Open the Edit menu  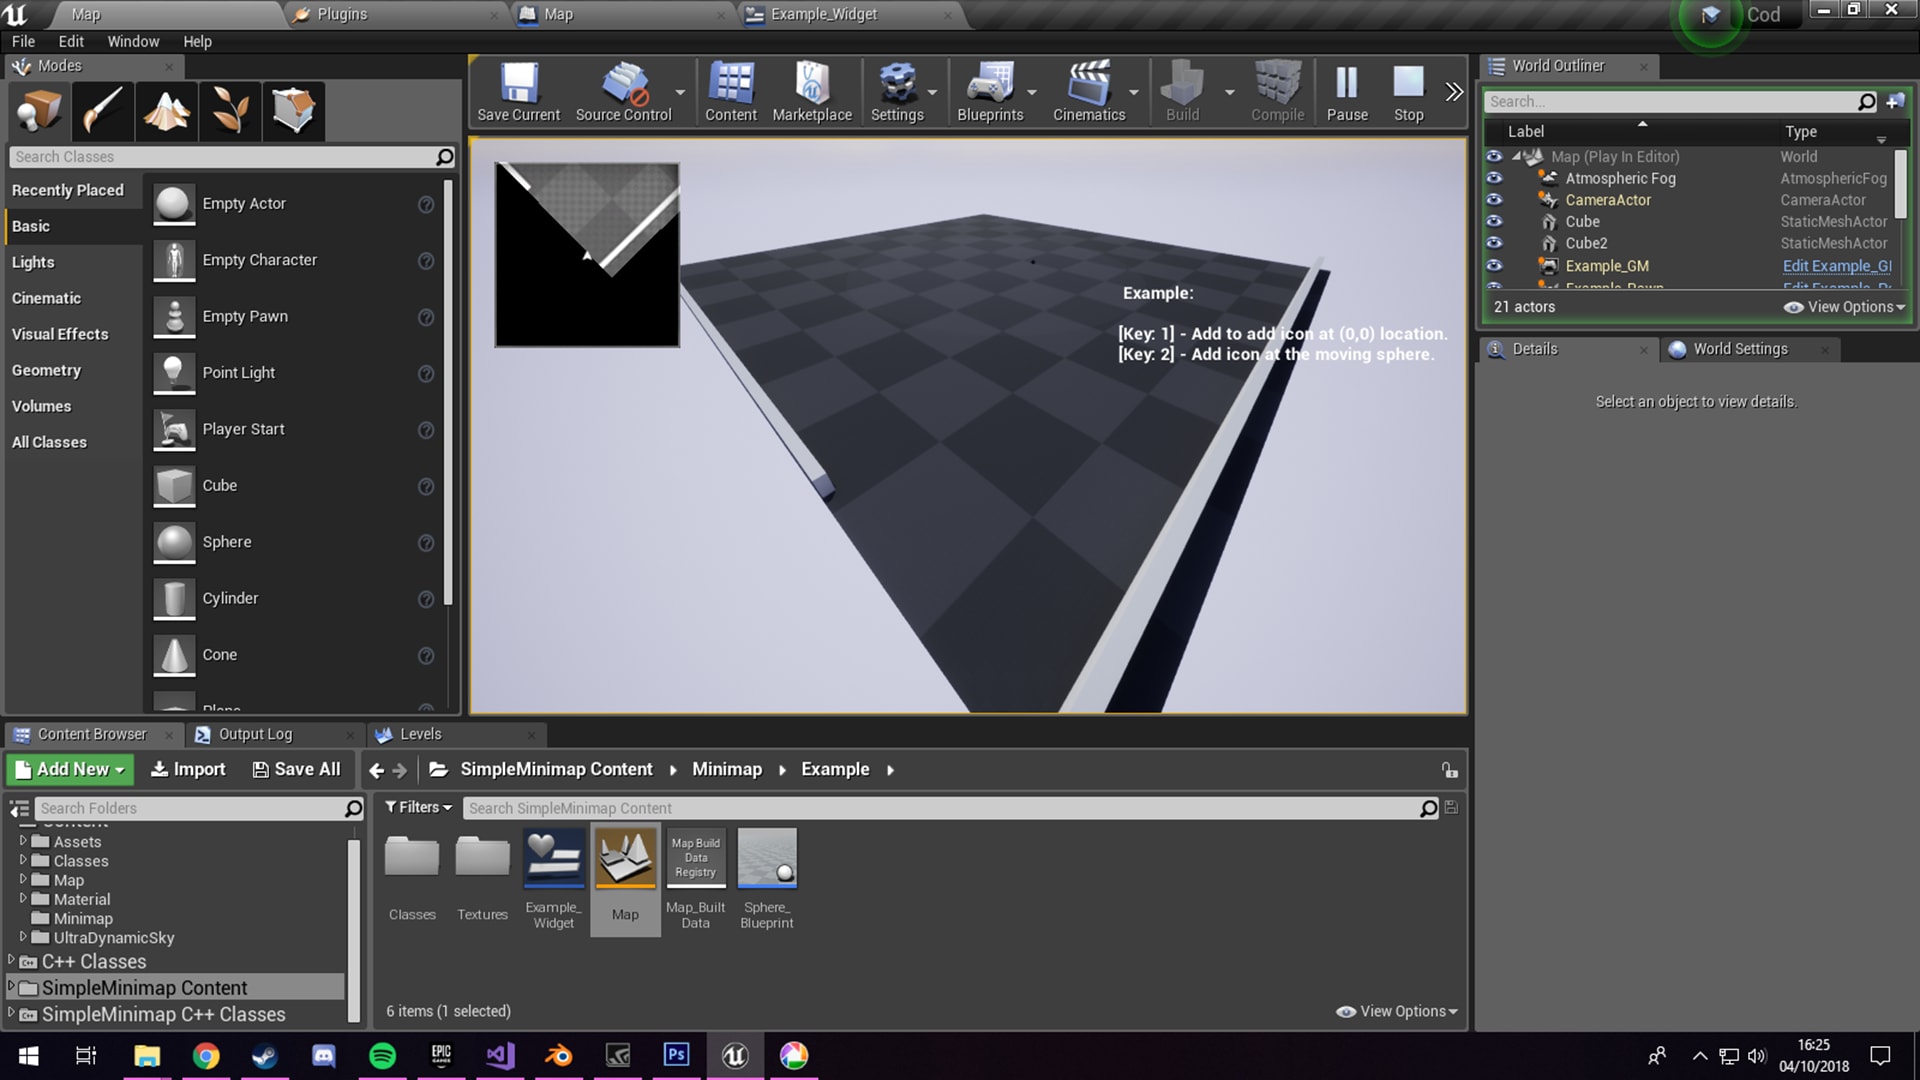pyautogui.click(x=71, y=42)
